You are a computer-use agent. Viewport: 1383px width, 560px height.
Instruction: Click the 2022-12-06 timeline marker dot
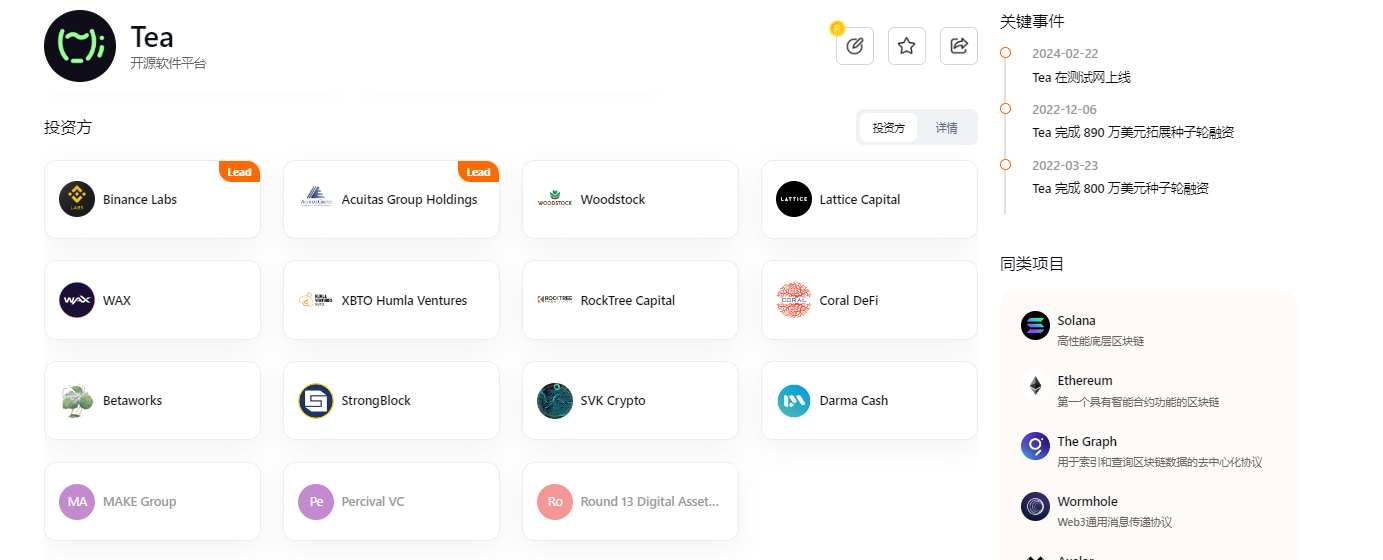1005,108
